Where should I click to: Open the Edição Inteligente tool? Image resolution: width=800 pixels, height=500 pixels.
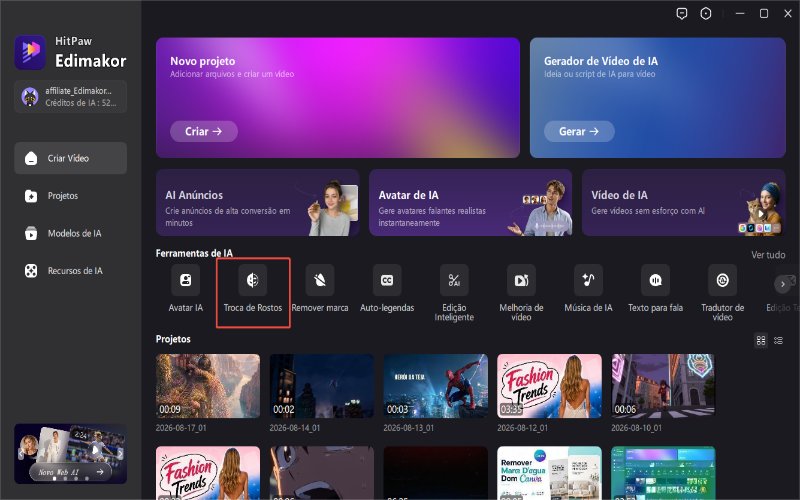[454, 293]
